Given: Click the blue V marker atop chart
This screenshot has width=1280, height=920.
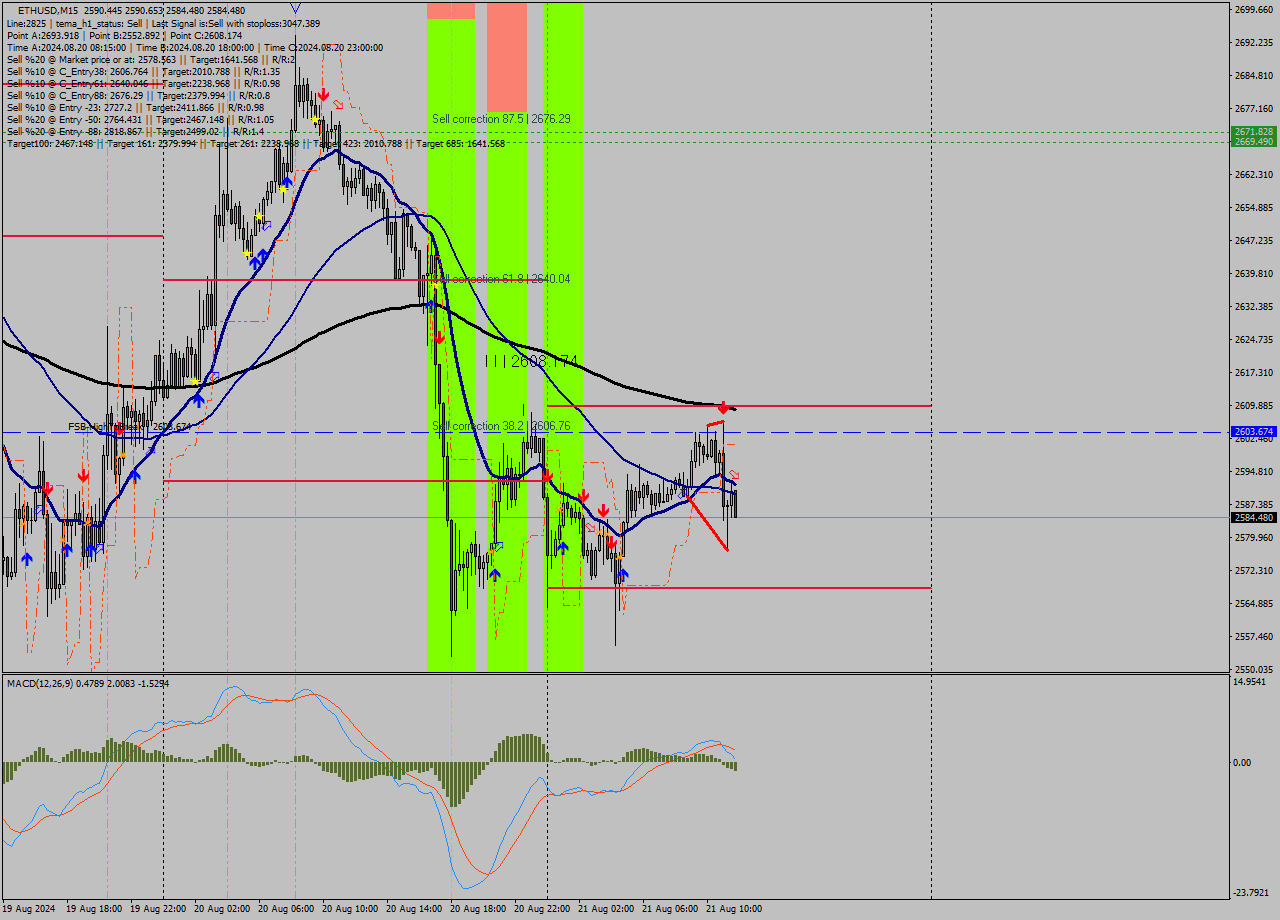Looking at the screenshot, I should coord(295,8).
